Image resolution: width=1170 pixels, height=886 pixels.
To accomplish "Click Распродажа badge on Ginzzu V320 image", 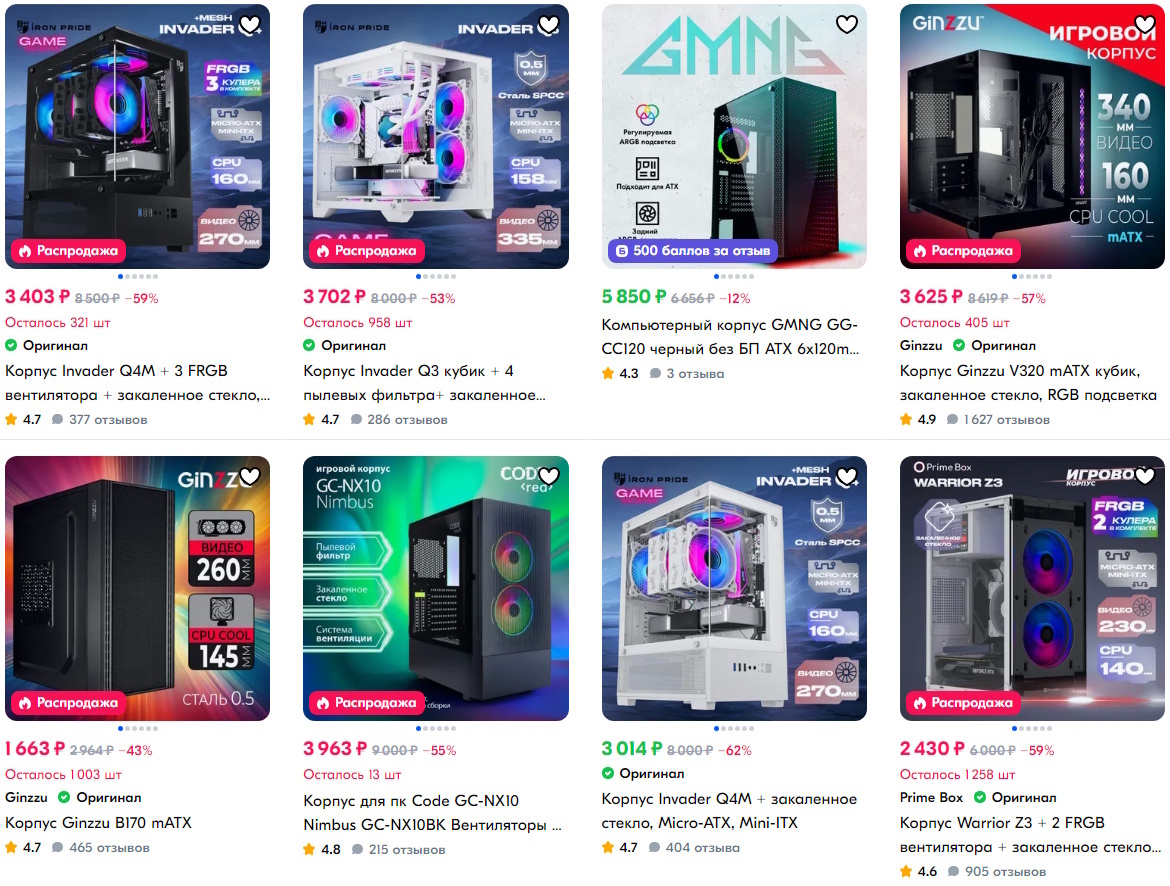I will [963, 251].
